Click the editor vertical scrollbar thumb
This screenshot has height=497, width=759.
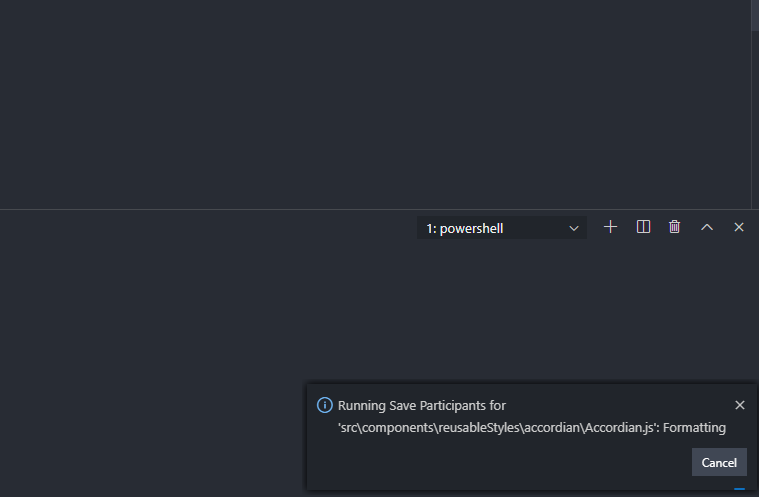[x=755, y=15]
